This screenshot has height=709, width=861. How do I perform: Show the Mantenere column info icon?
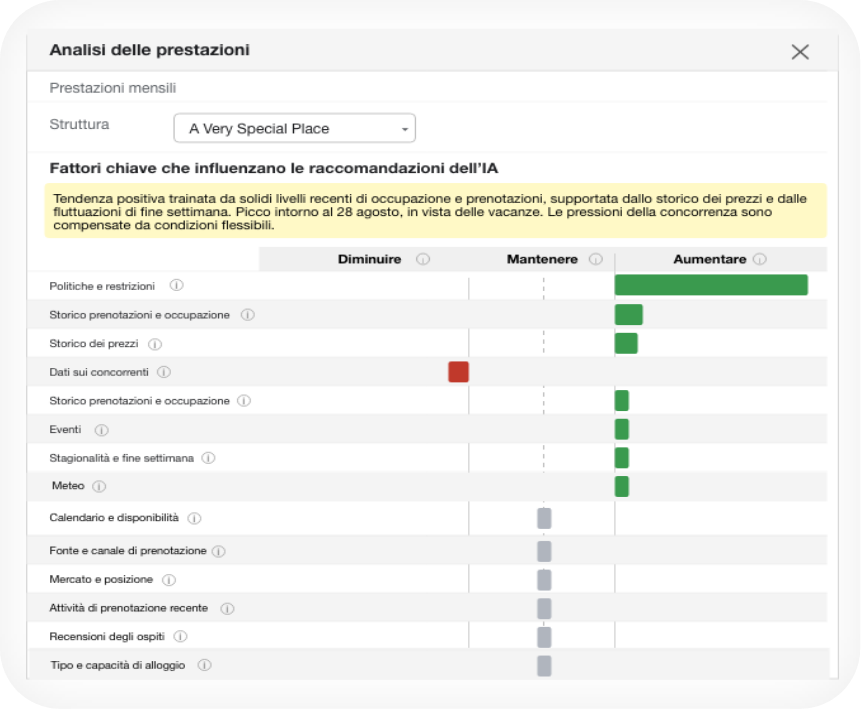tap(596, 259)
